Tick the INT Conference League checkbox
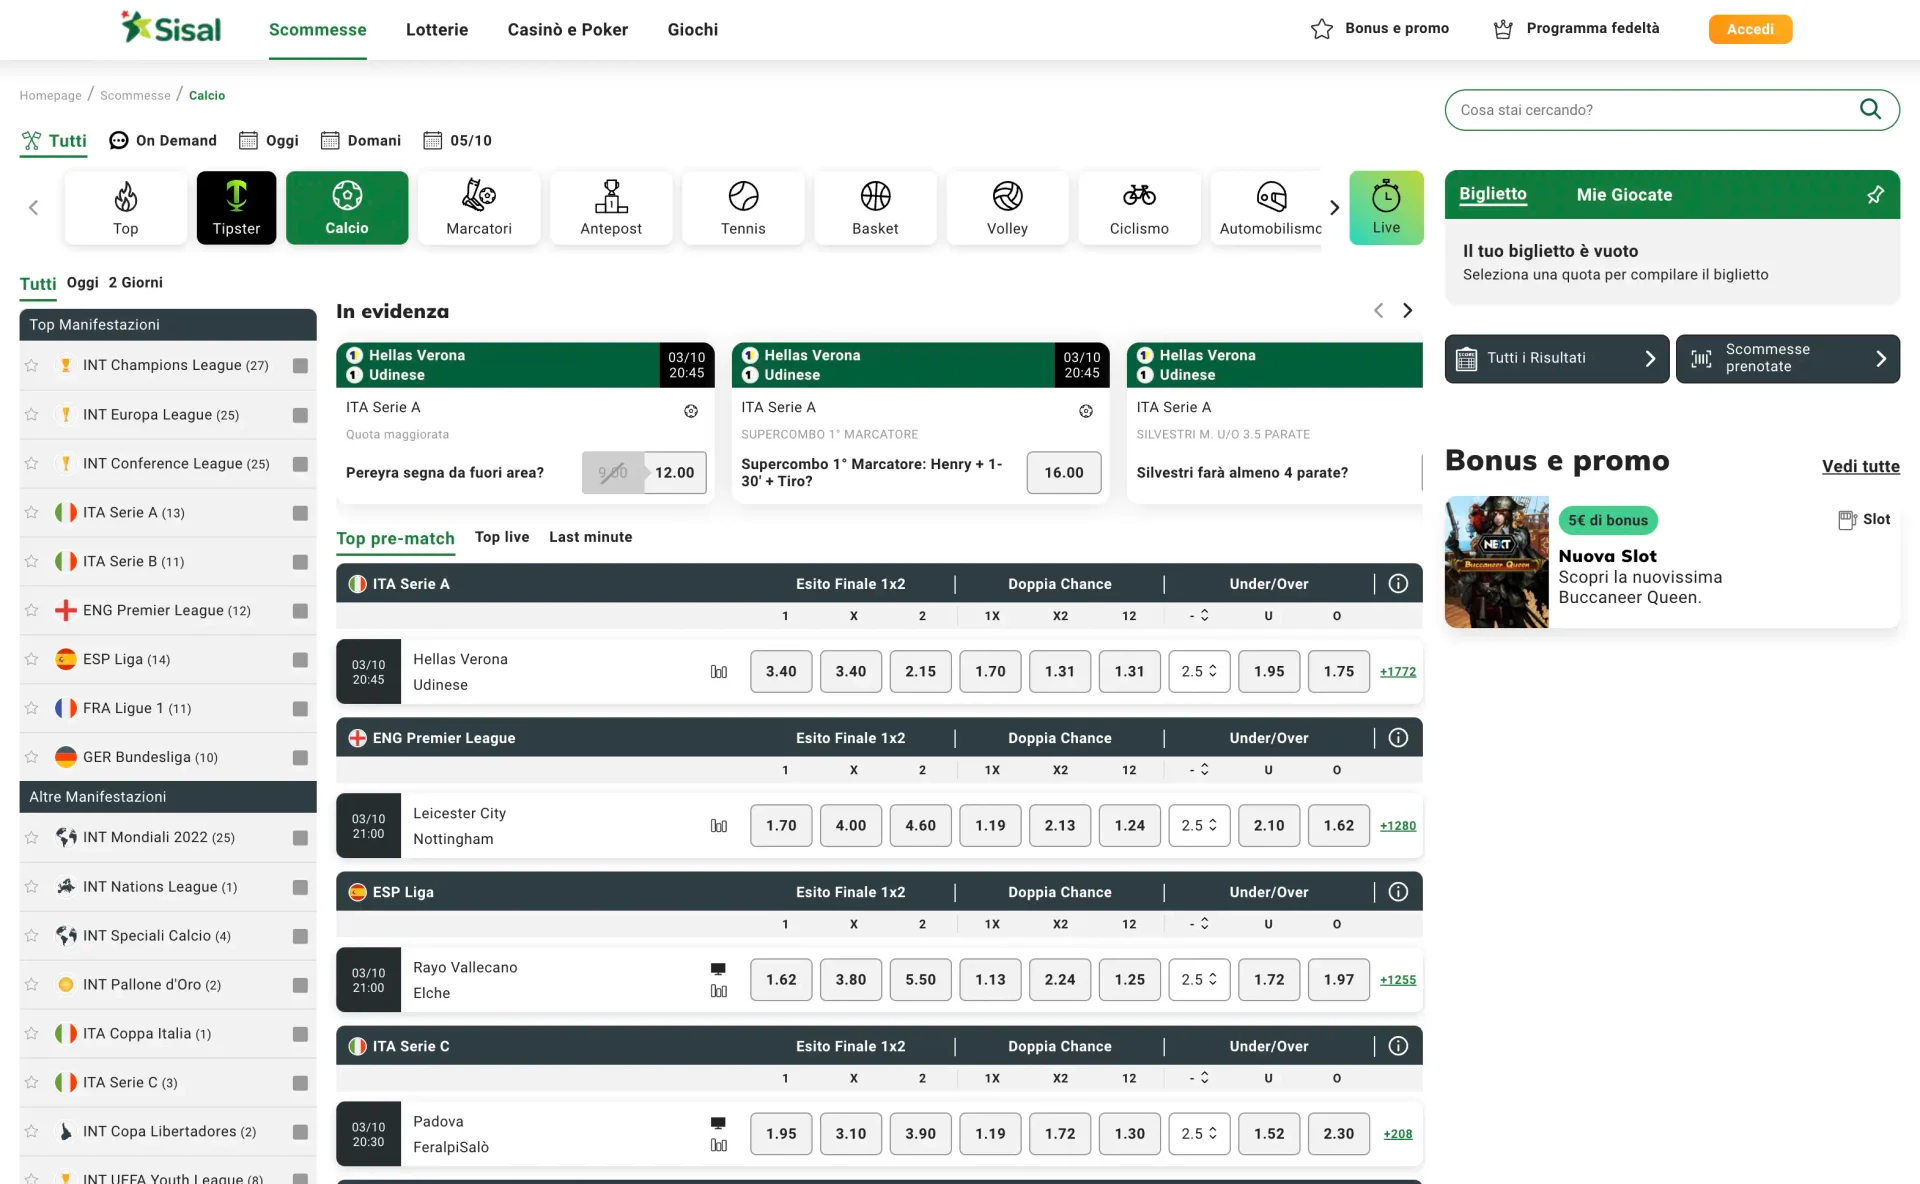The height and width of the screenshot is (1184, 1920). [x=300, y=464]
